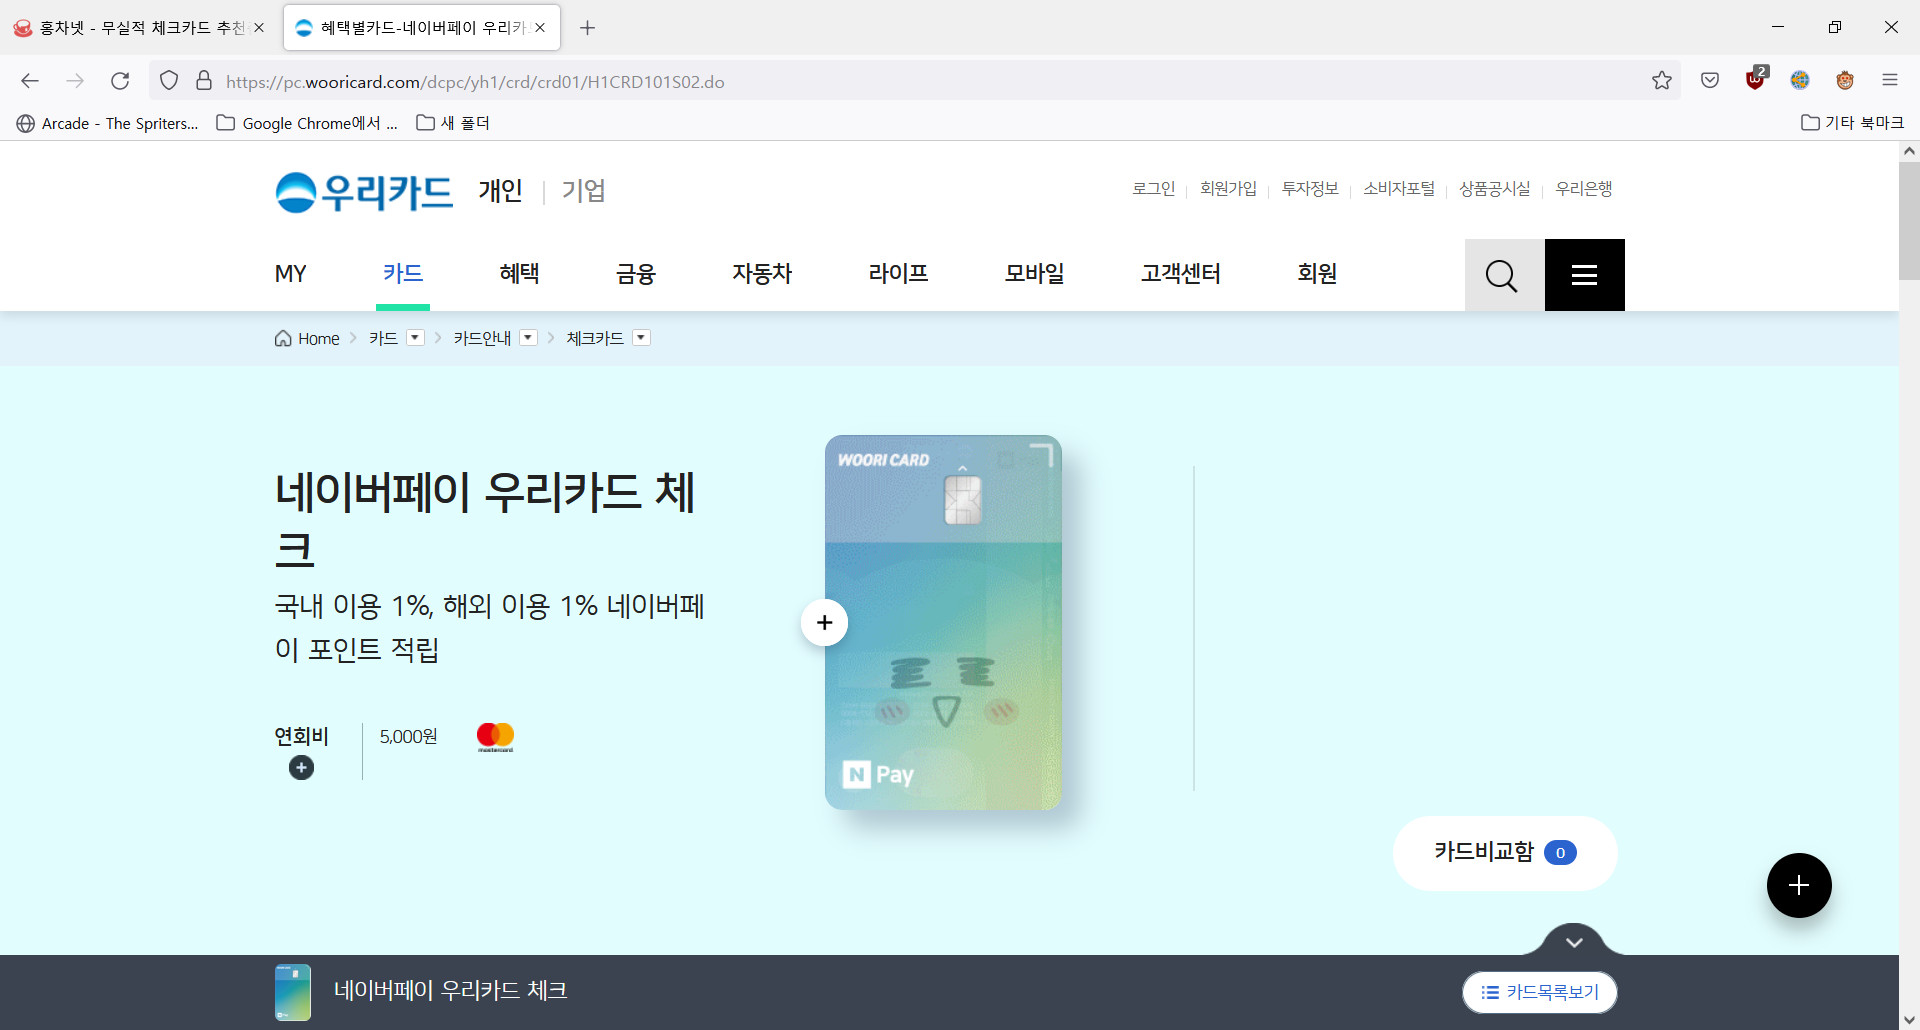This screenshot has height=1030, width=1920.
Task: Open the 체크카드 breadcrumb dropdown arrow
Action: pyautogui.click(x=641, y=338)
